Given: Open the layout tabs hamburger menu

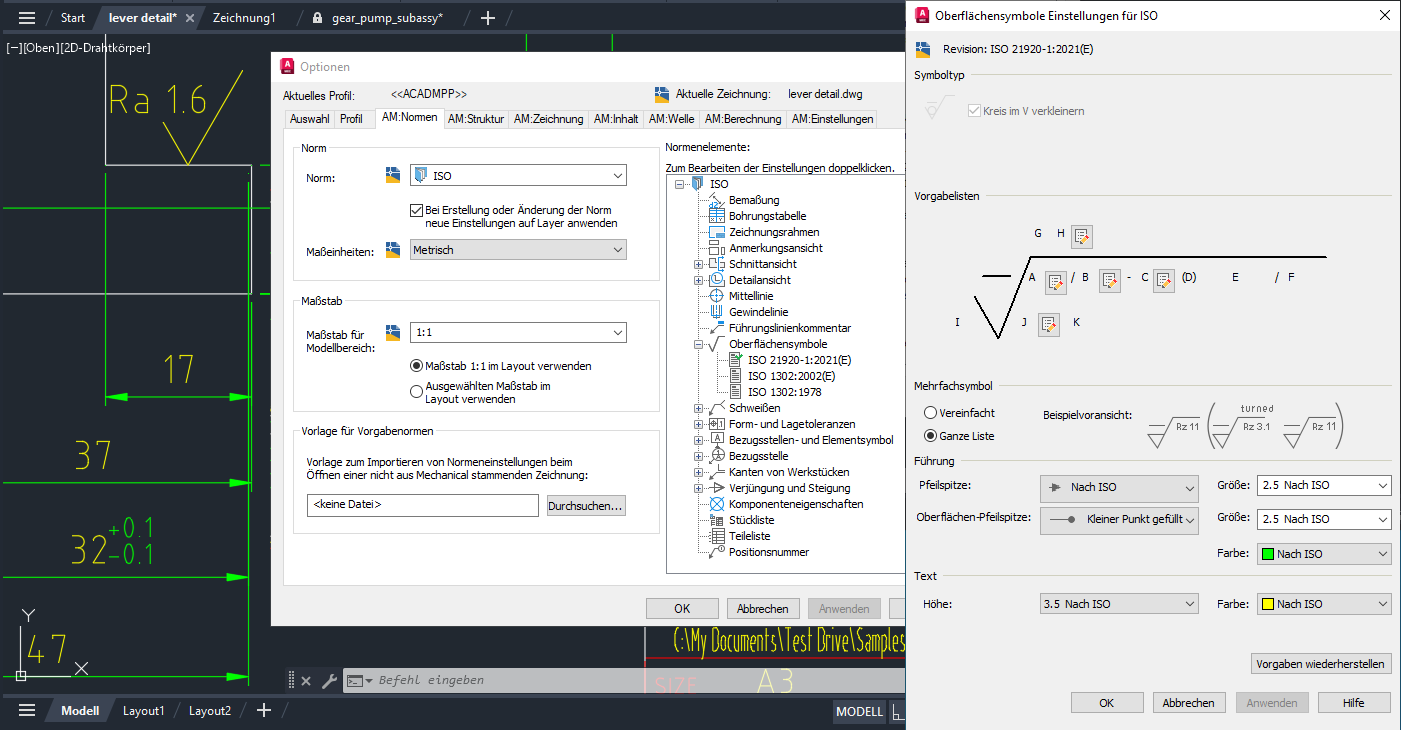Looking at the screenshot, I should point(27,711).
